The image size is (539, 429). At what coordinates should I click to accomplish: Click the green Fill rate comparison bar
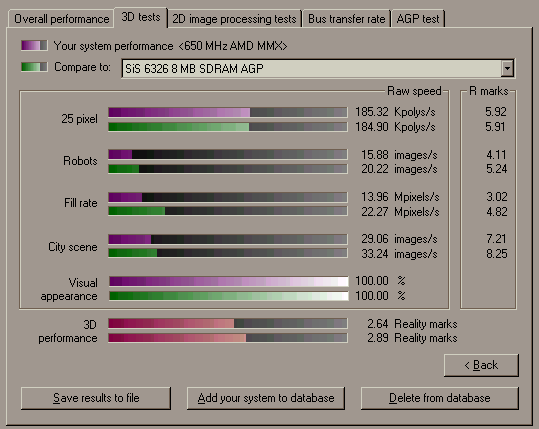tap(228, 211)
